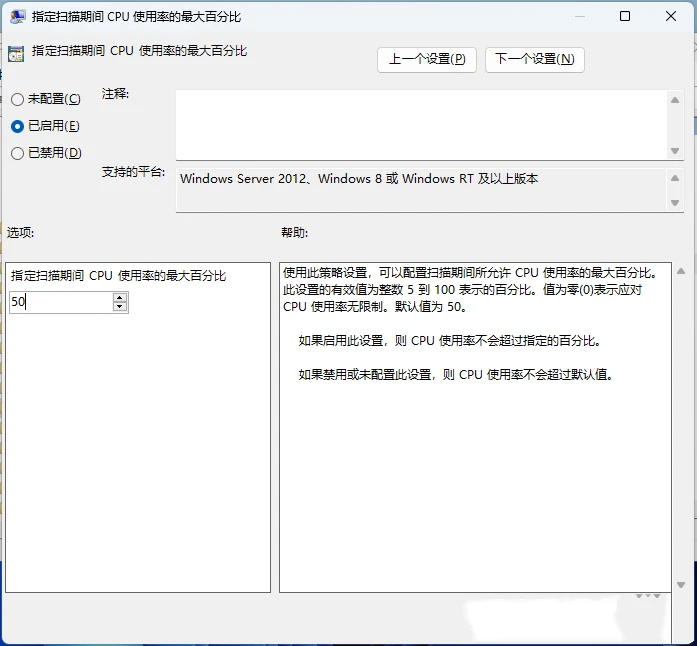Decrease CPU percentage with the spinner down arrow
697x646 pixels.
point(120,307)
